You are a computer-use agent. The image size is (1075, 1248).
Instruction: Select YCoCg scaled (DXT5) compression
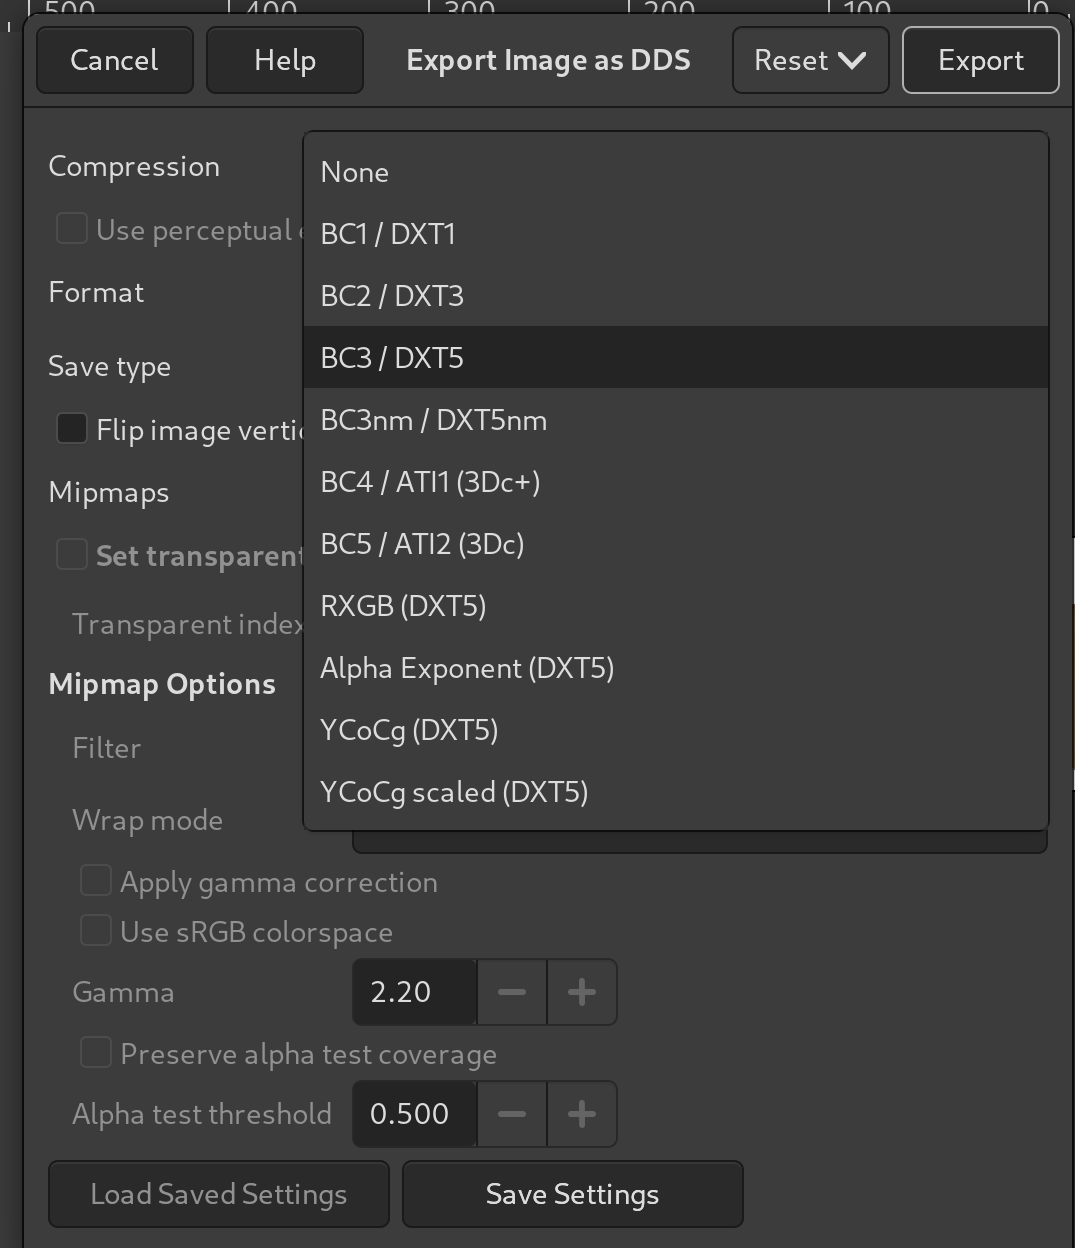(676, 792)
